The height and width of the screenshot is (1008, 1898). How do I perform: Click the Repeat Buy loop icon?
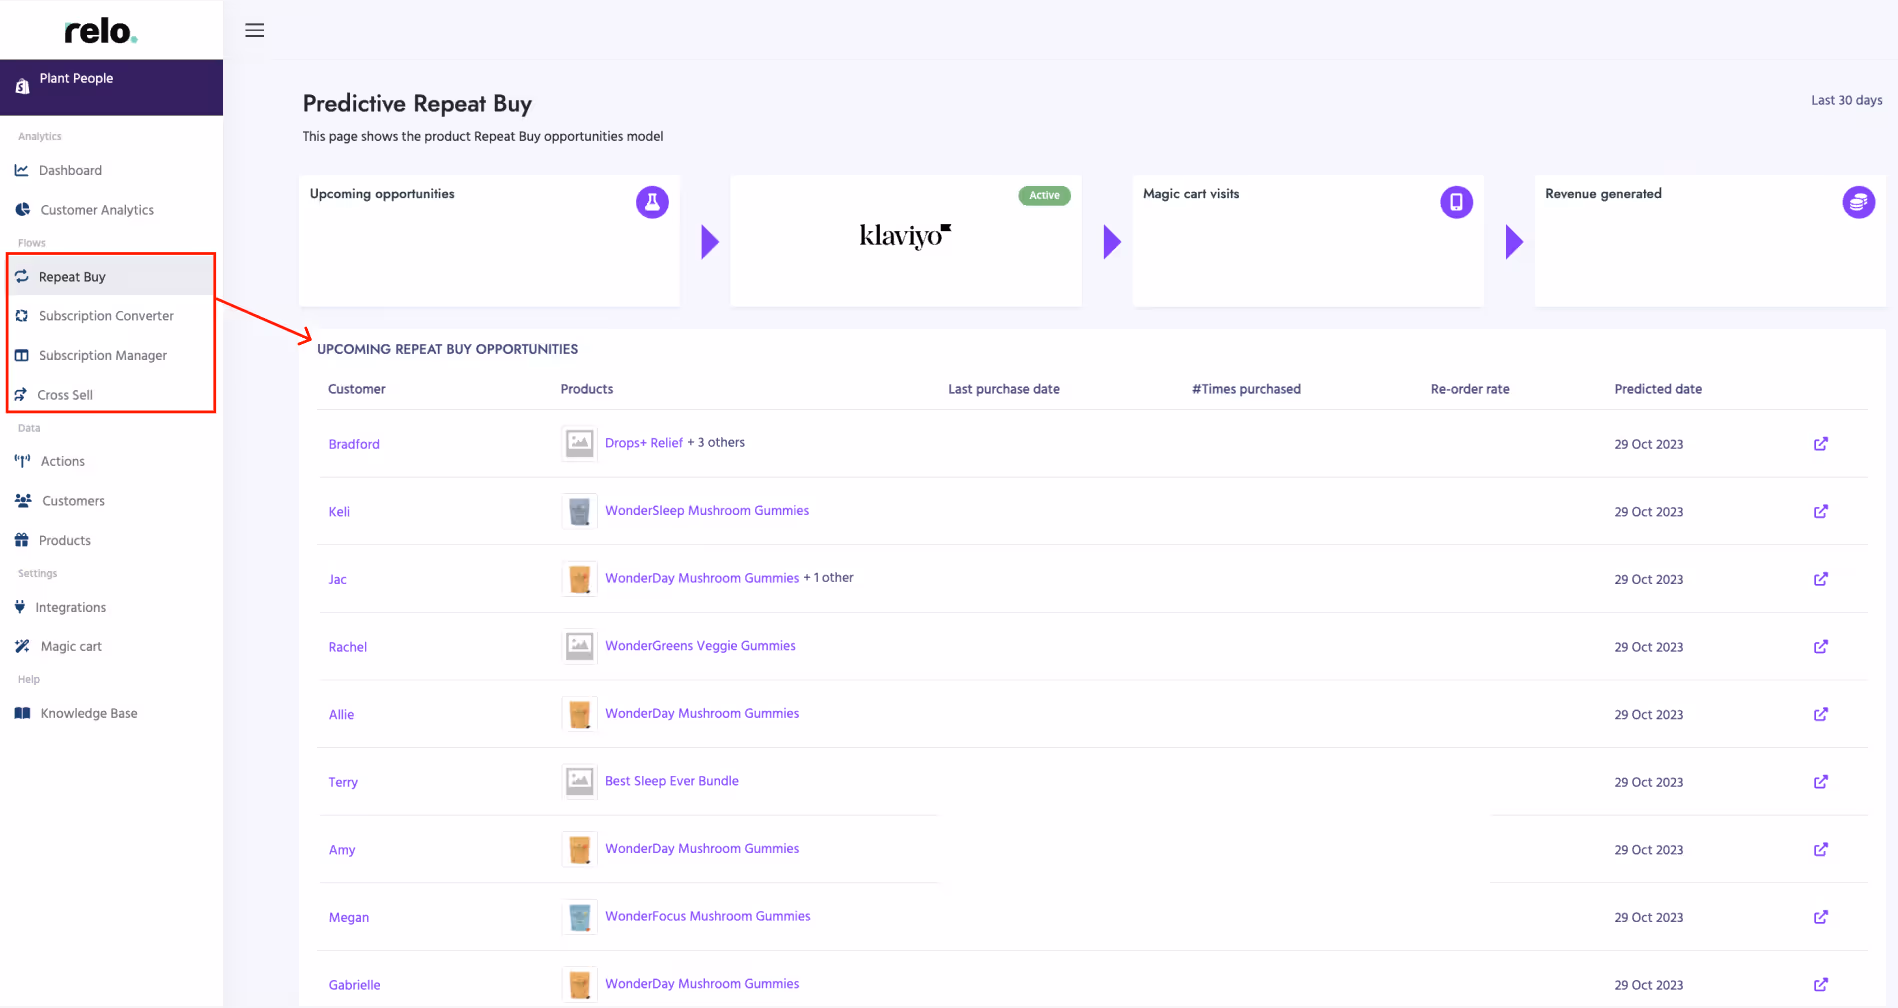(21, 276)
